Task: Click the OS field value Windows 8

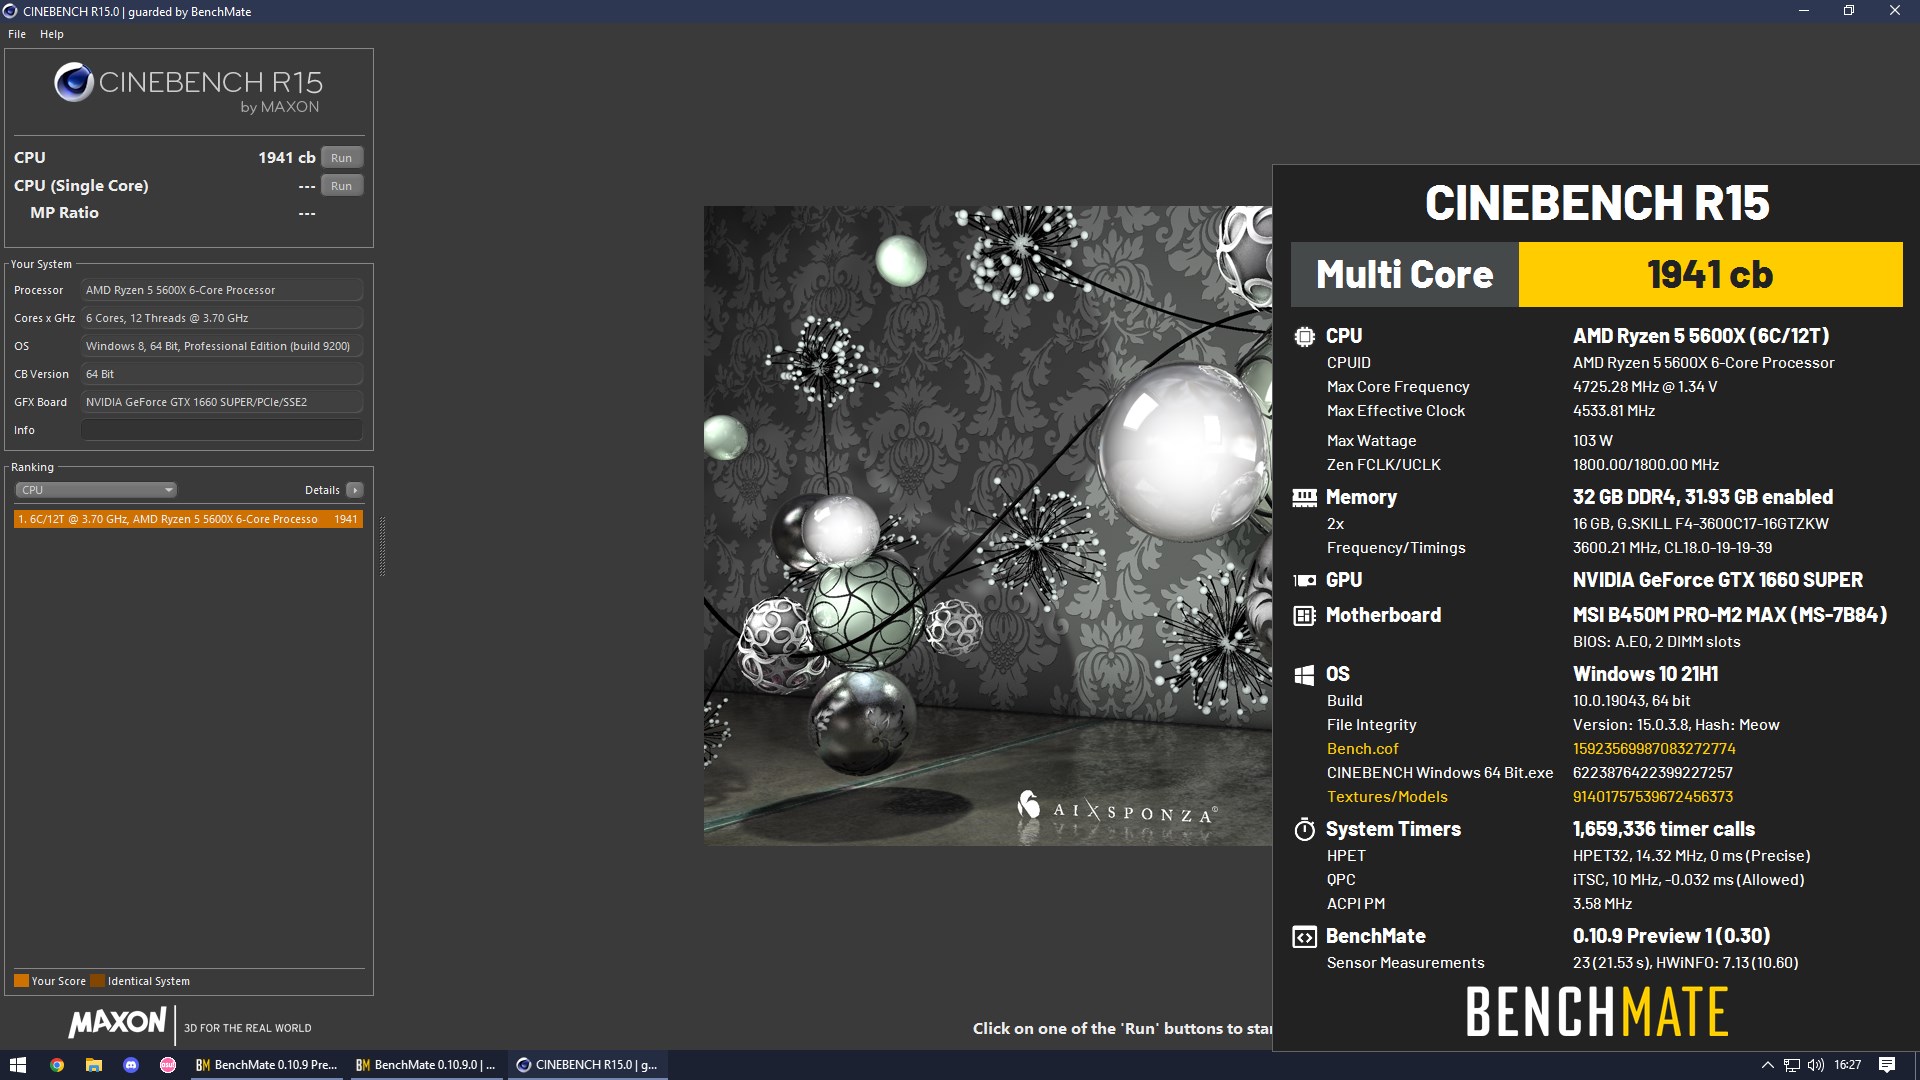Action: pos(222,346)
